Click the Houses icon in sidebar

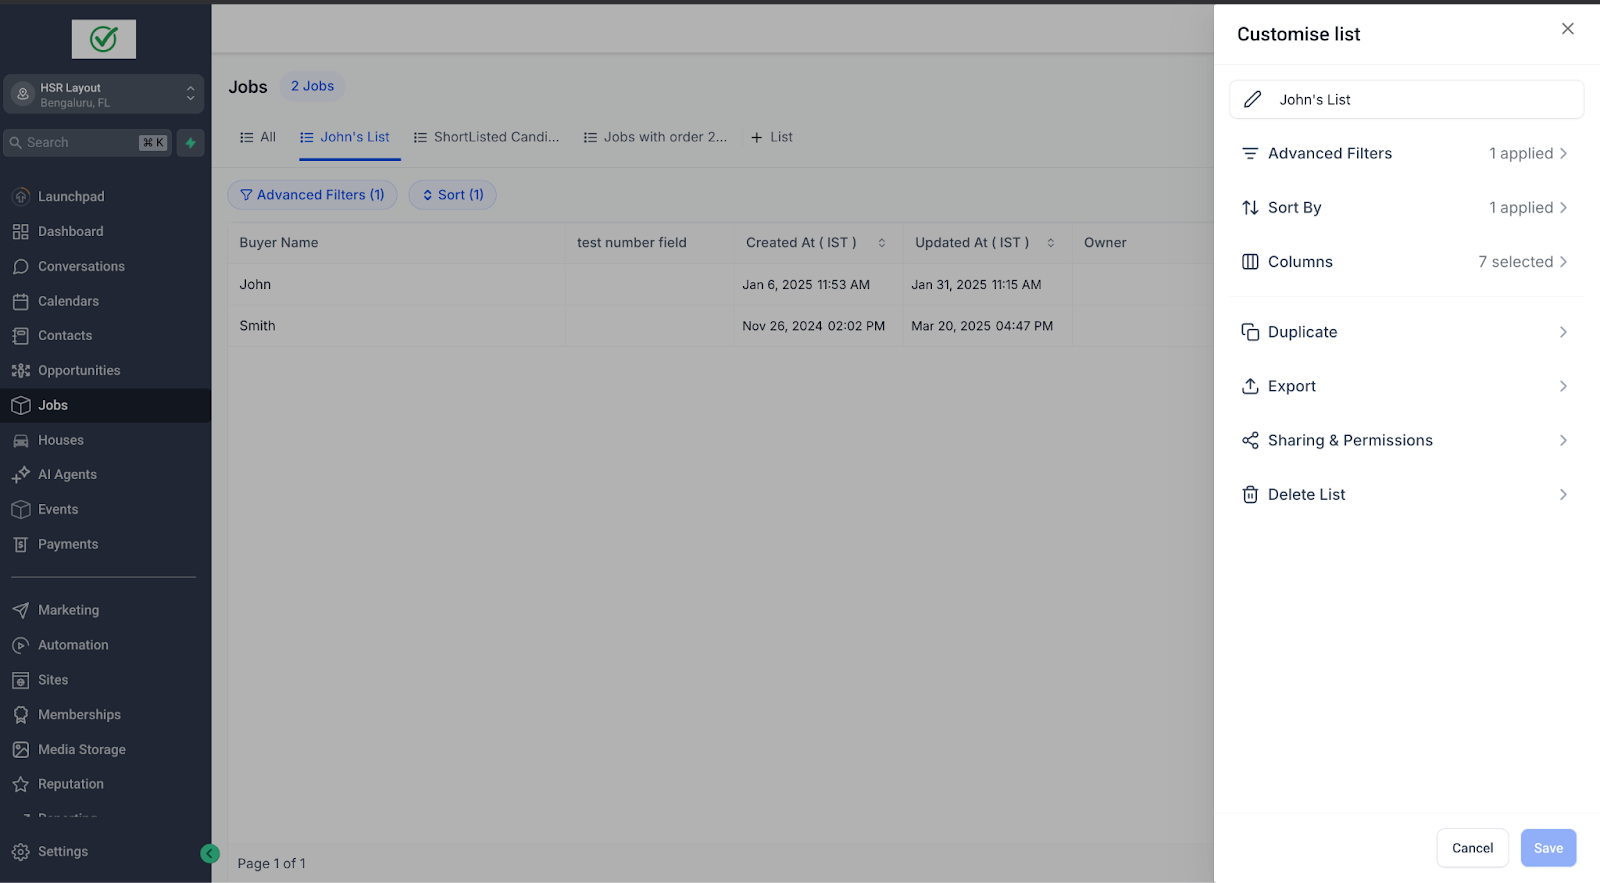(21, 440)
